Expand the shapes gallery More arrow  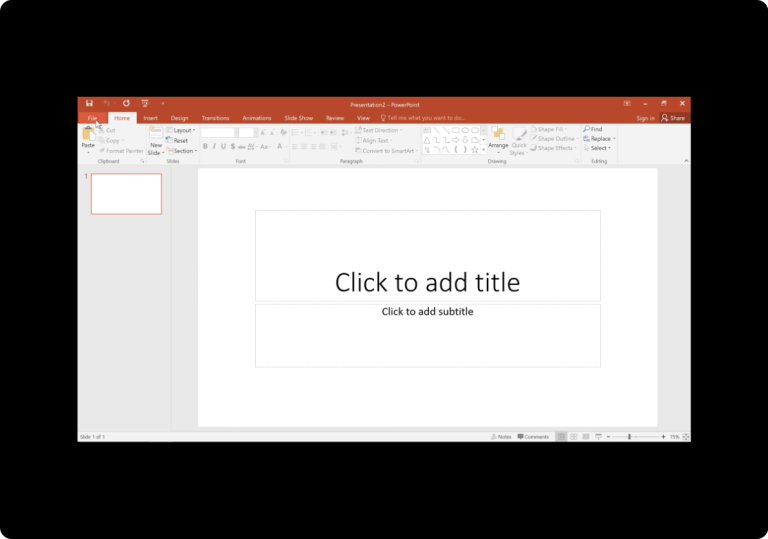(x=483, y=150)
